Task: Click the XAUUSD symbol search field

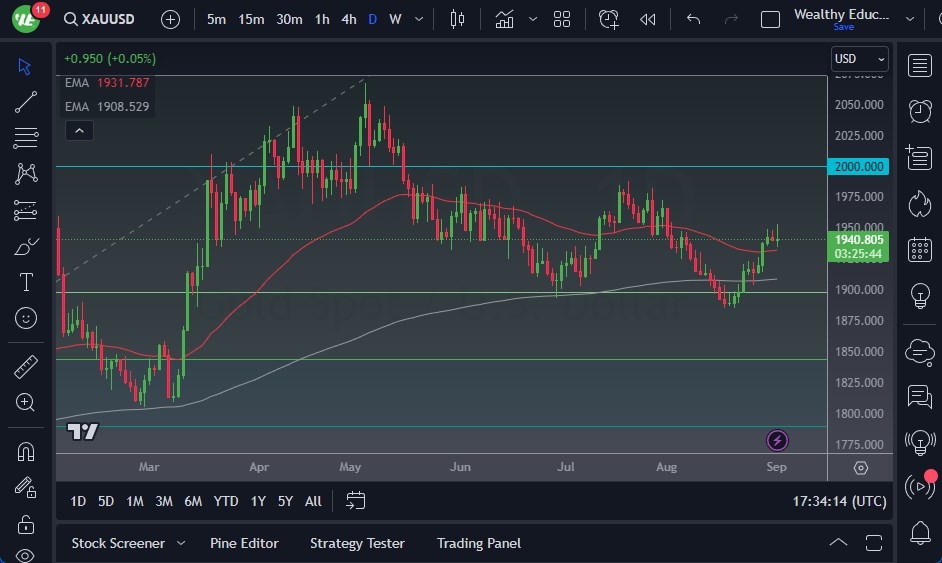Action: [103, 19]
